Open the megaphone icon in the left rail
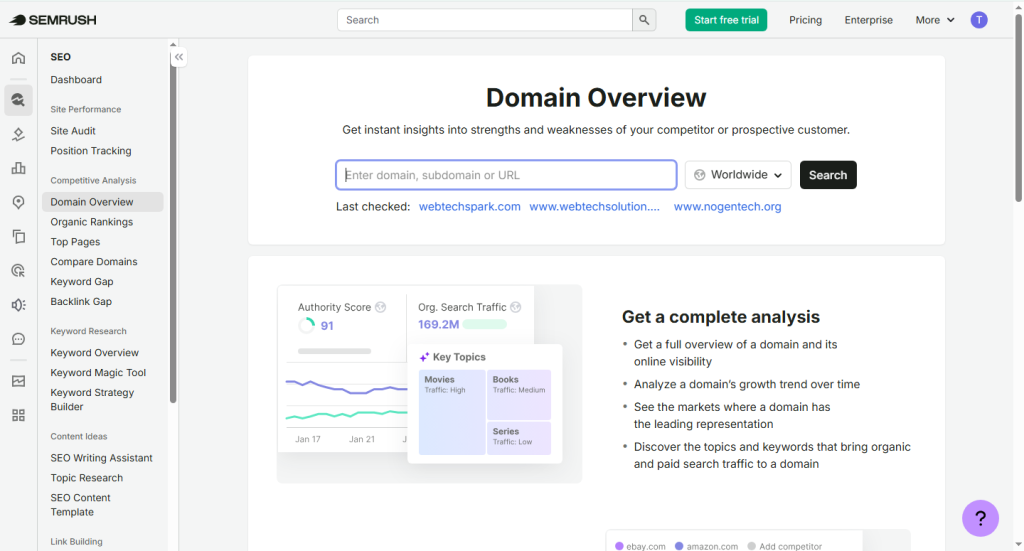This screenshot has width=1024, height=551. [x=18, y=305]
